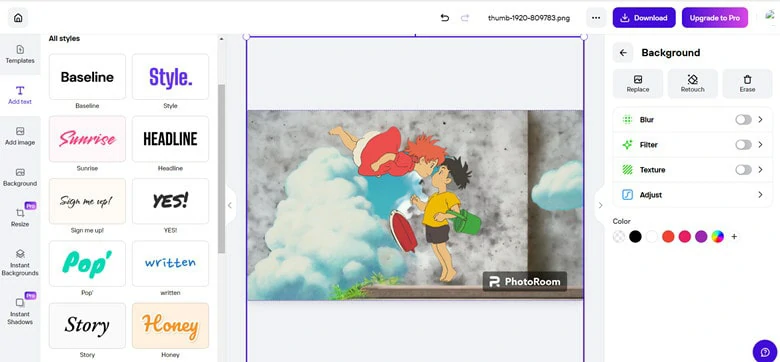Choose the written text style
Viewport: 780px width, 362px height.
click(x=170, y=264)
